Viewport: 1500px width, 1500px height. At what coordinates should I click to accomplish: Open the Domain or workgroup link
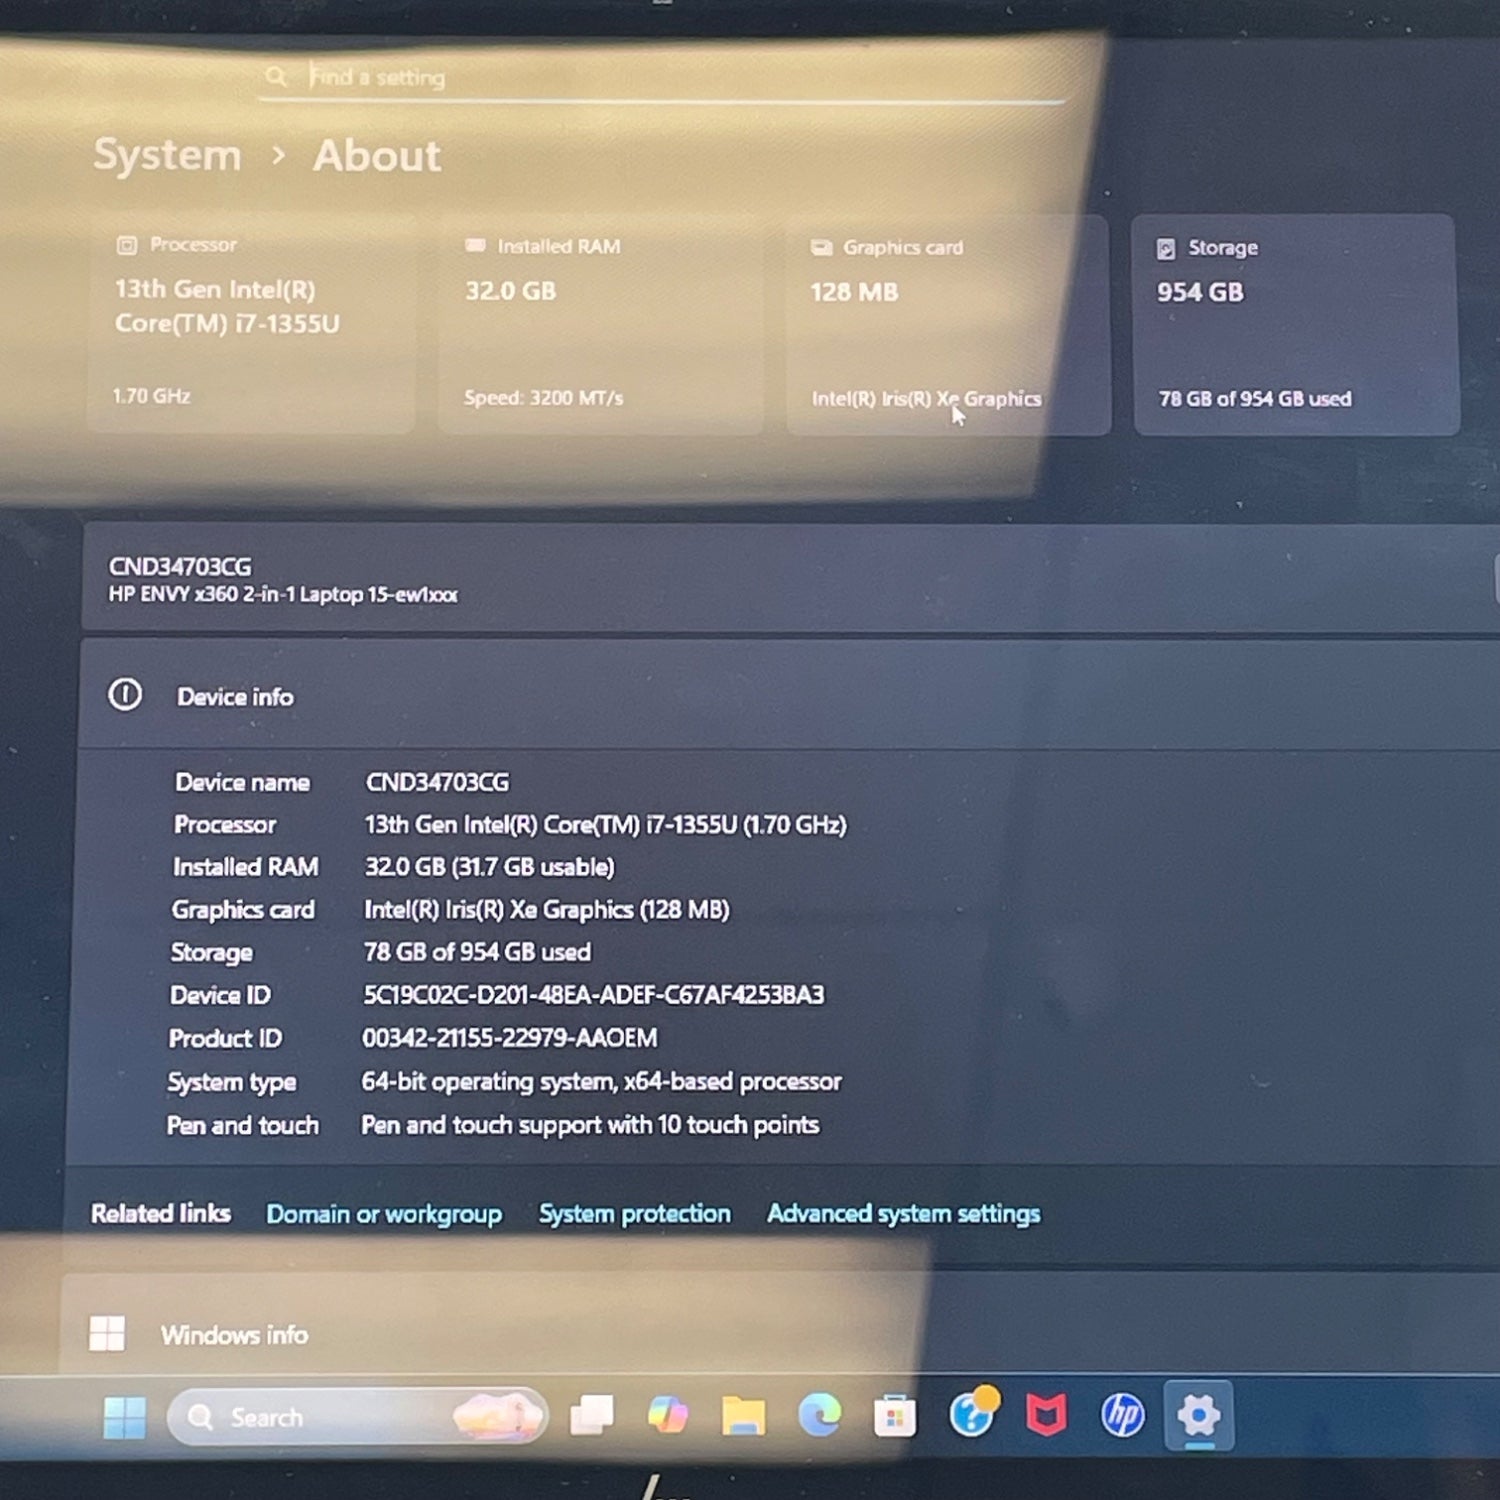click(384, 1214)
